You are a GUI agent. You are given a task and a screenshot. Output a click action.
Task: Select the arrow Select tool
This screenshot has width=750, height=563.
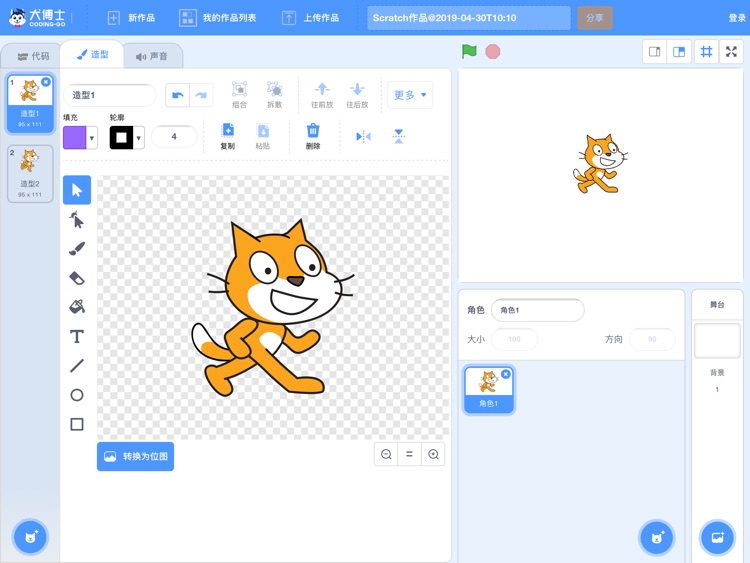click(77, 190)
